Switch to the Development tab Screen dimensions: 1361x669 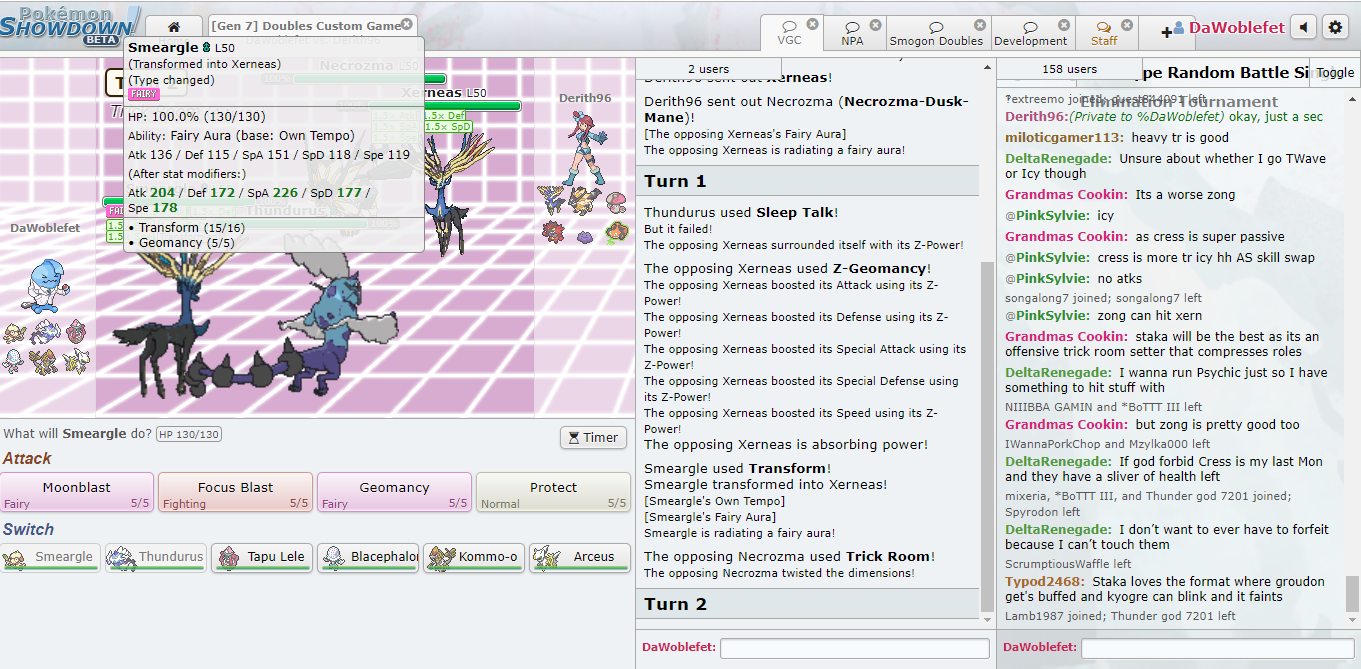click(1030, 33)
